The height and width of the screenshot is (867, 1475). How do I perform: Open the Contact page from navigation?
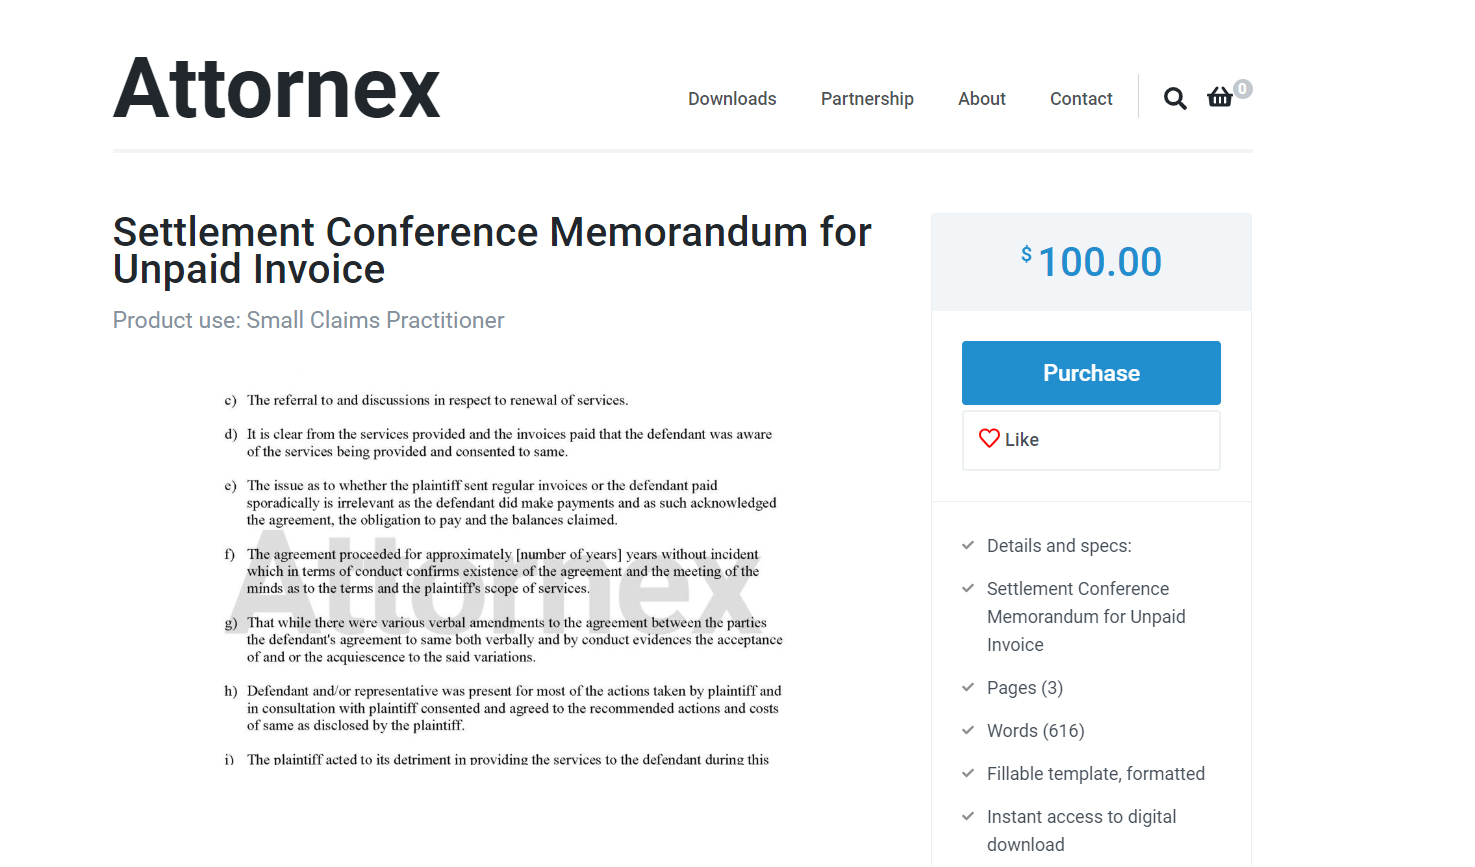(x=1081, y=98)
